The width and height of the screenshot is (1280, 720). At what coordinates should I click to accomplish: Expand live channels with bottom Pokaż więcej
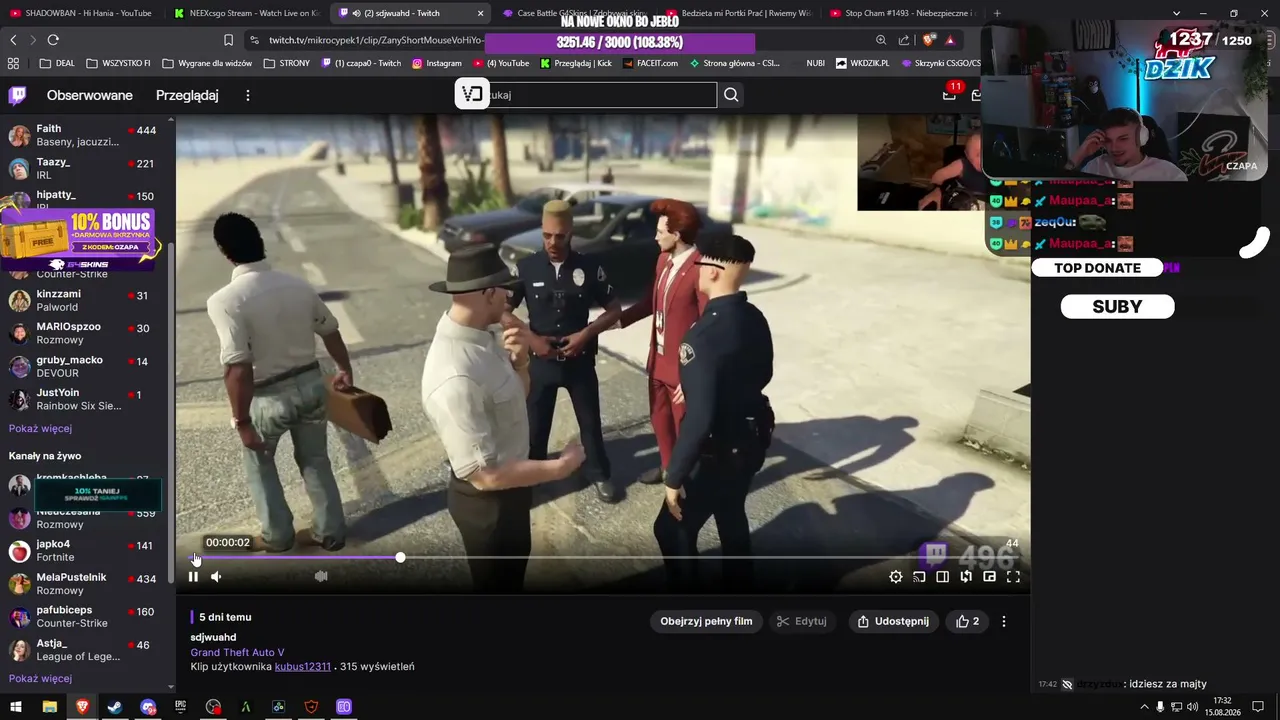tap(40, 679)
